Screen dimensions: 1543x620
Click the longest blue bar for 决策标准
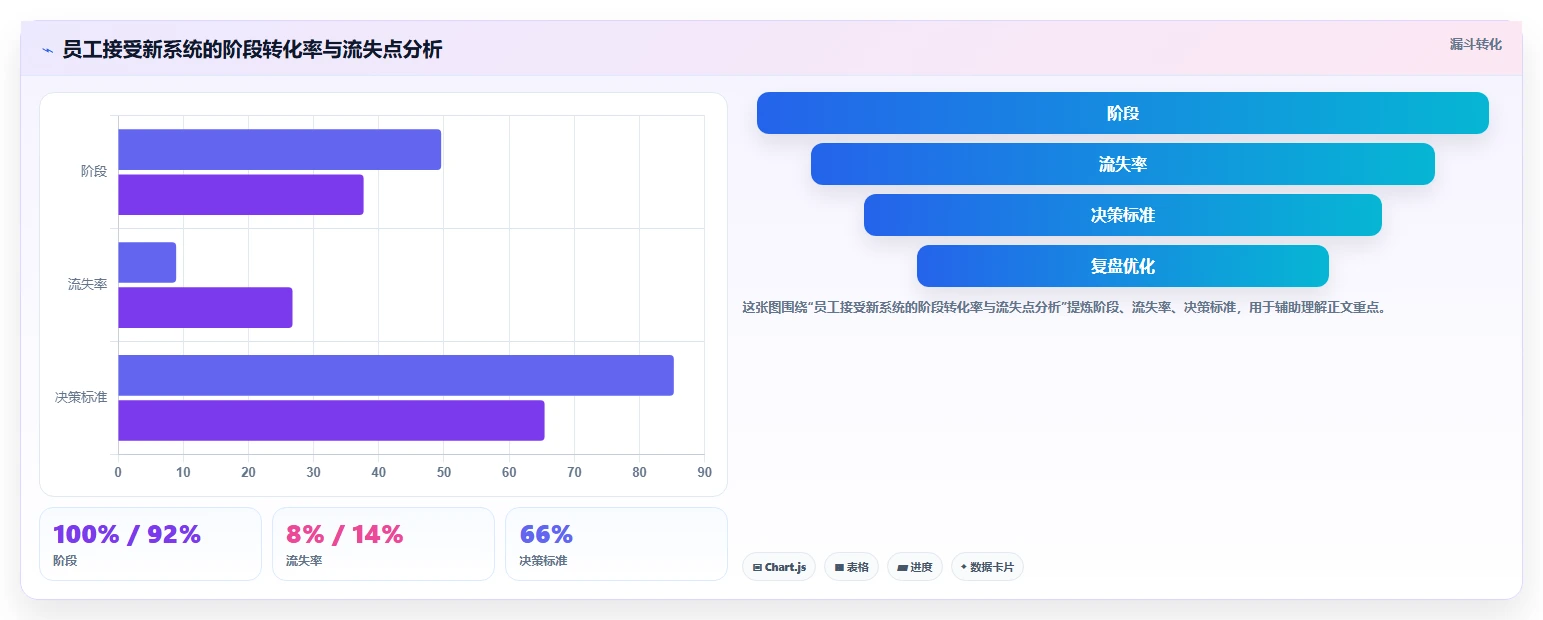[396, 375]
